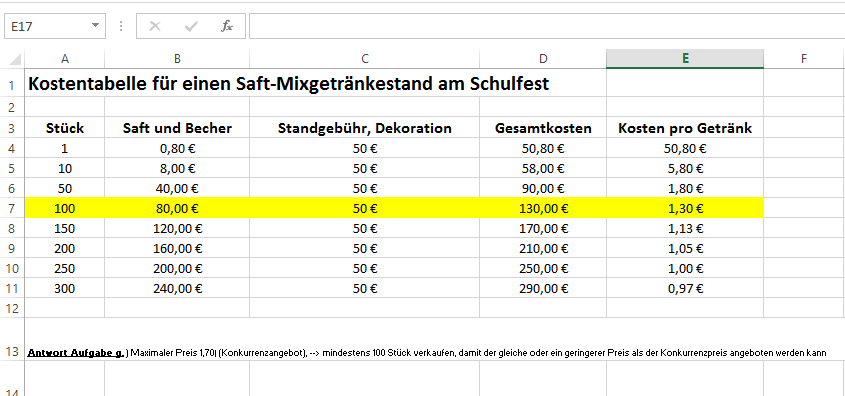The width and height of the screenshot is (845, 396).
Task: Select the cell with value 1,80 €
Action: tap(685, 189)
